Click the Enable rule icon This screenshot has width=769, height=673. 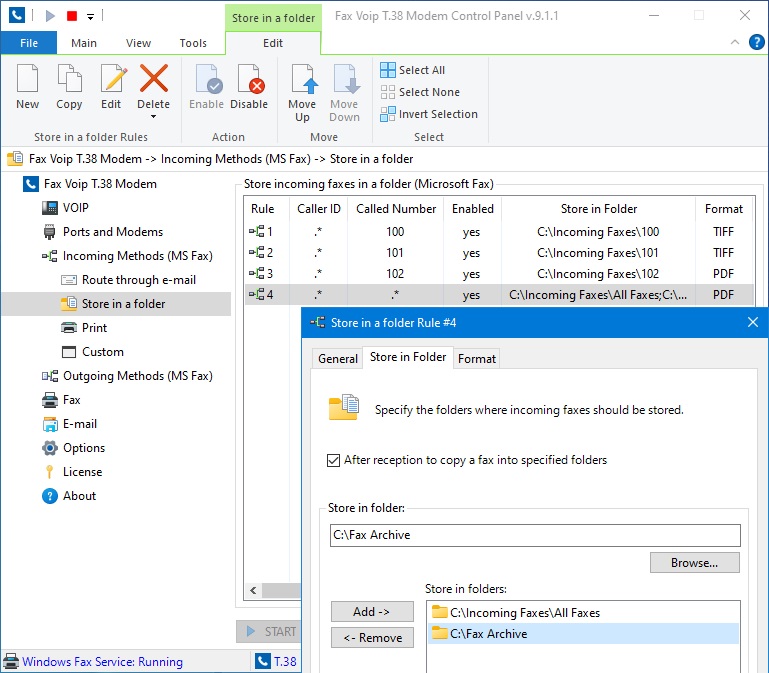208,78
